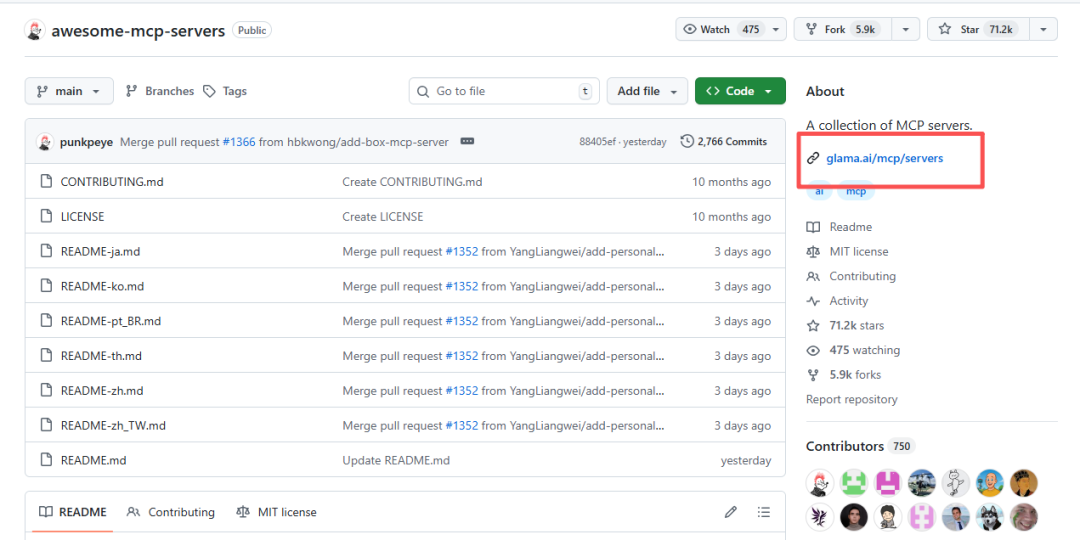Open the green Code dropdown
This screenshot has height=540, width=1080.
pyautogui.click(x=740, y=91)
